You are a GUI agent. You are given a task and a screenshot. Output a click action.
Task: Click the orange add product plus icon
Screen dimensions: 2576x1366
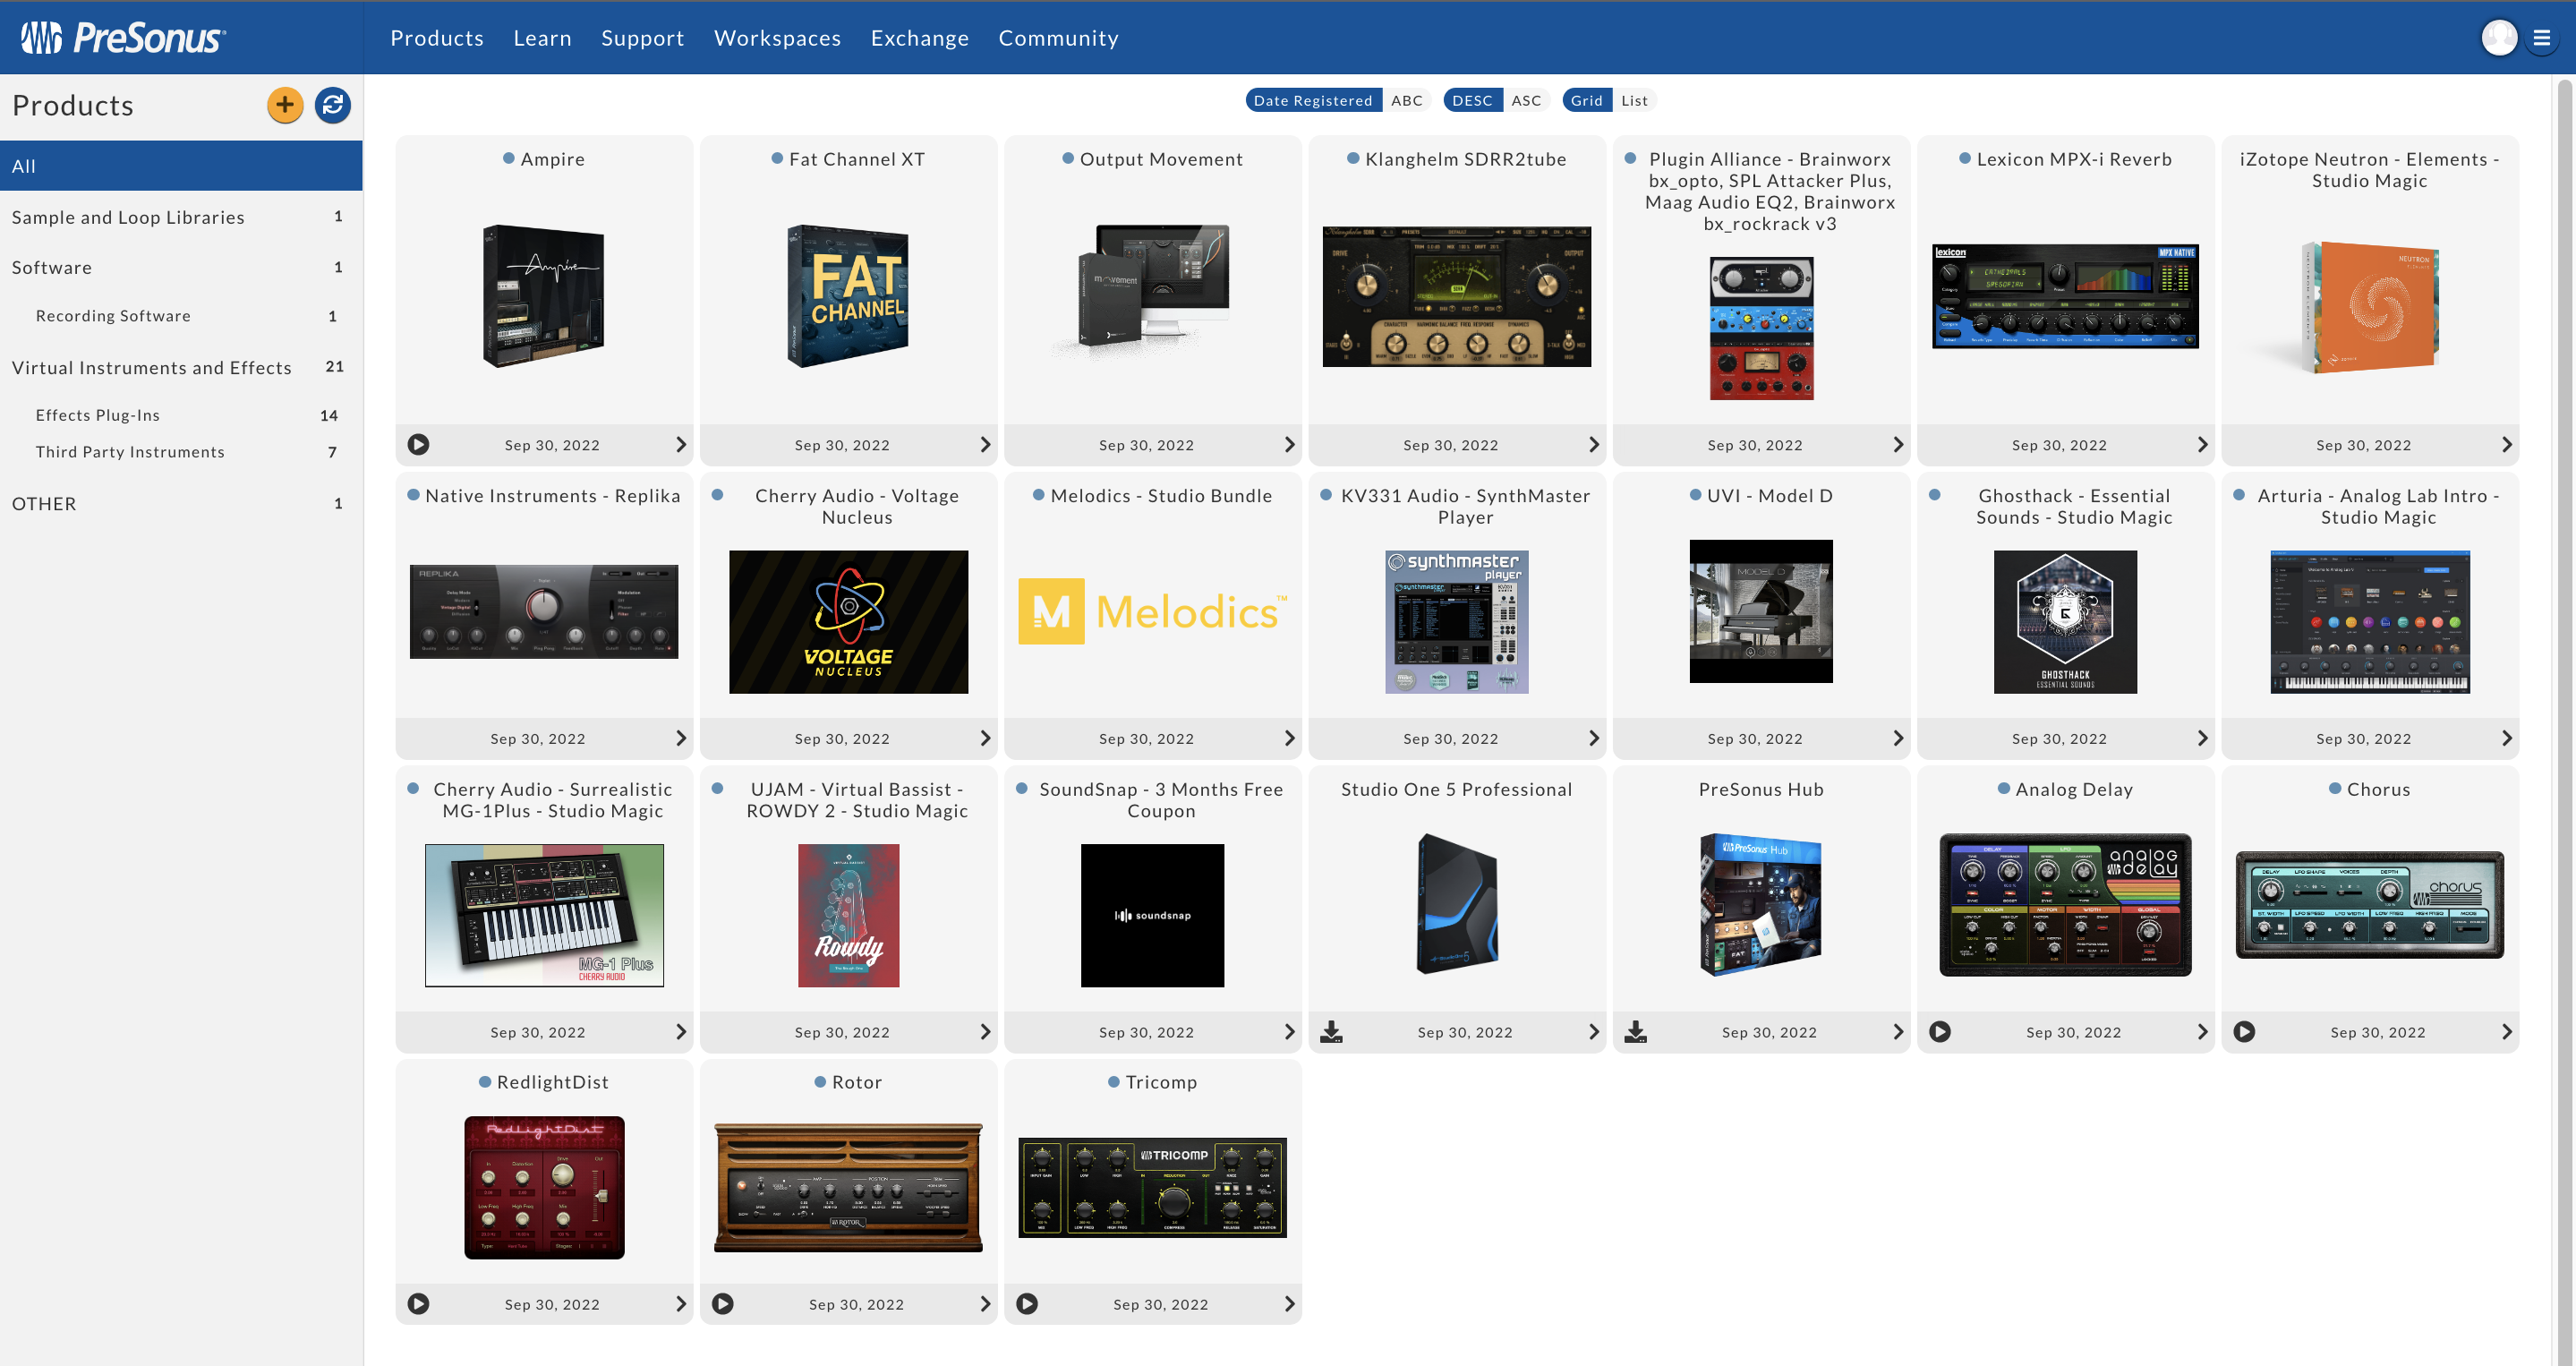point(285,105)
